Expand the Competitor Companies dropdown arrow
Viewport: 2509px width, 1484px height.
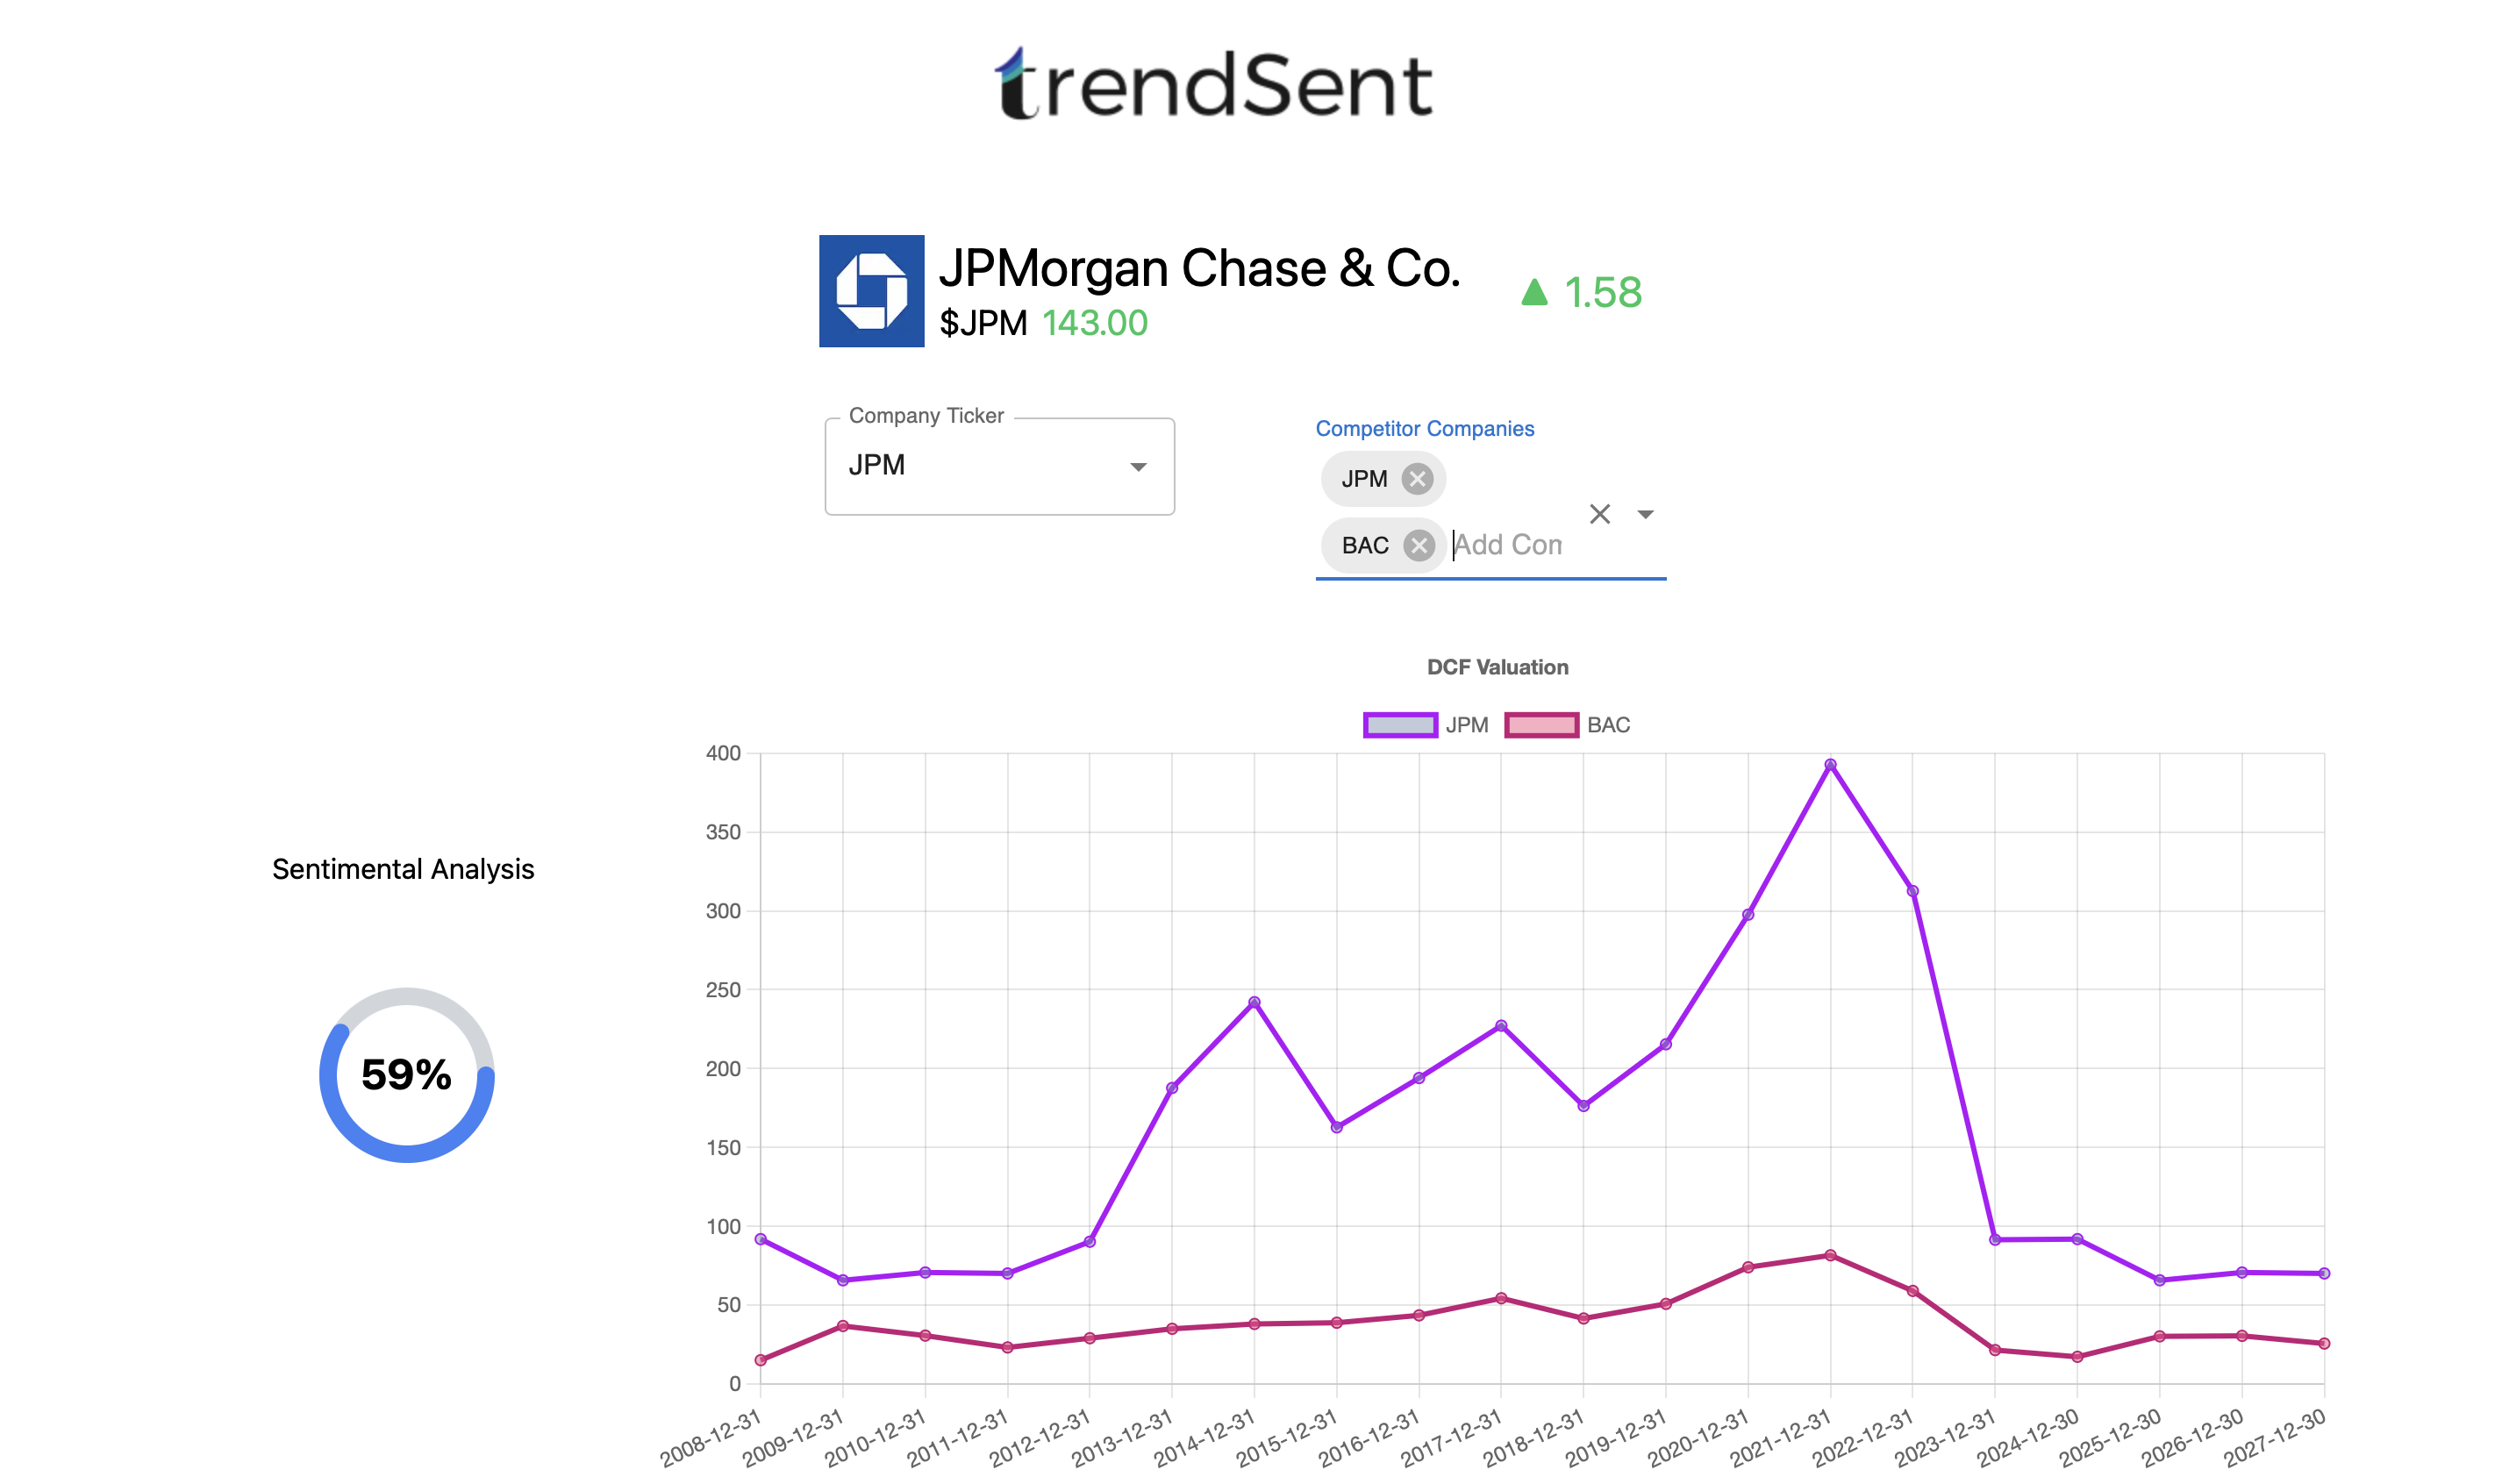click(x=1645, y=514)
